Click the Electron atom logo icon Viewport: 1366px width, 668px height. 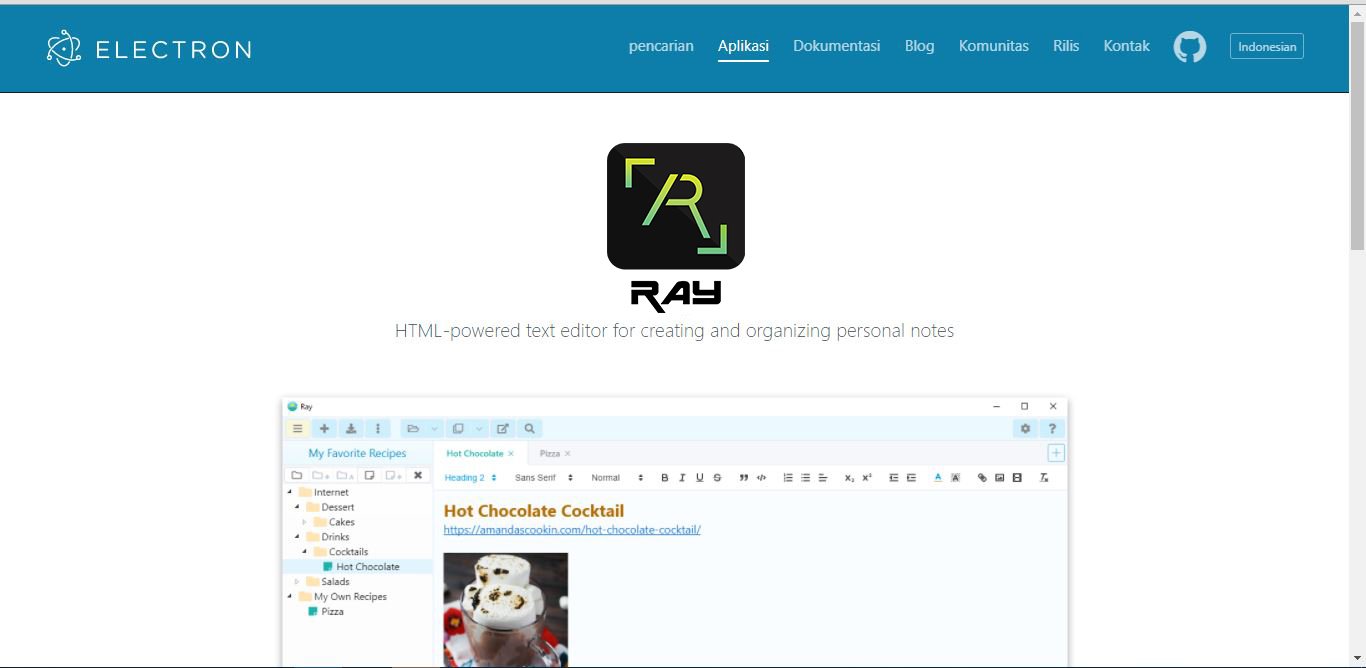click(x=64, y=48)
